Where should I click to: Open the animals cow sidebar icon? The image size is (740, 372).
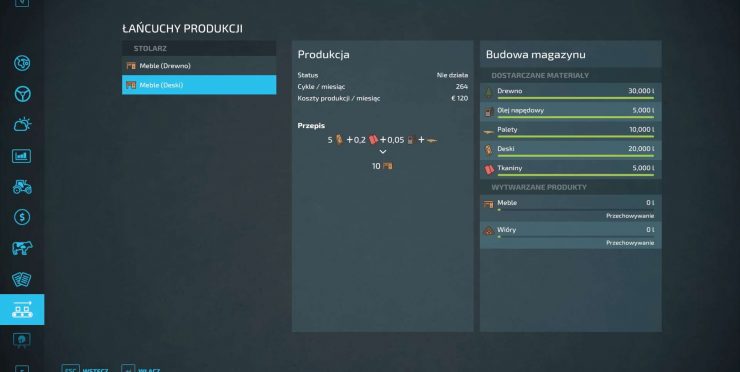pyautogui.click(x=22, y=248)
